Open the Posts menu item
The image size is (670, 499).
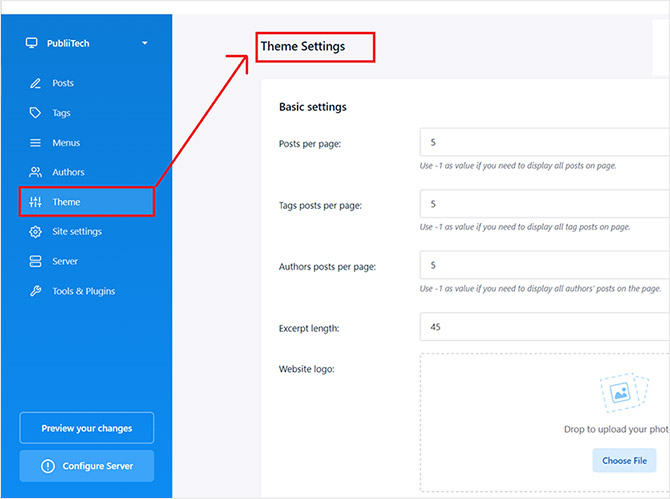coord(63,83)
